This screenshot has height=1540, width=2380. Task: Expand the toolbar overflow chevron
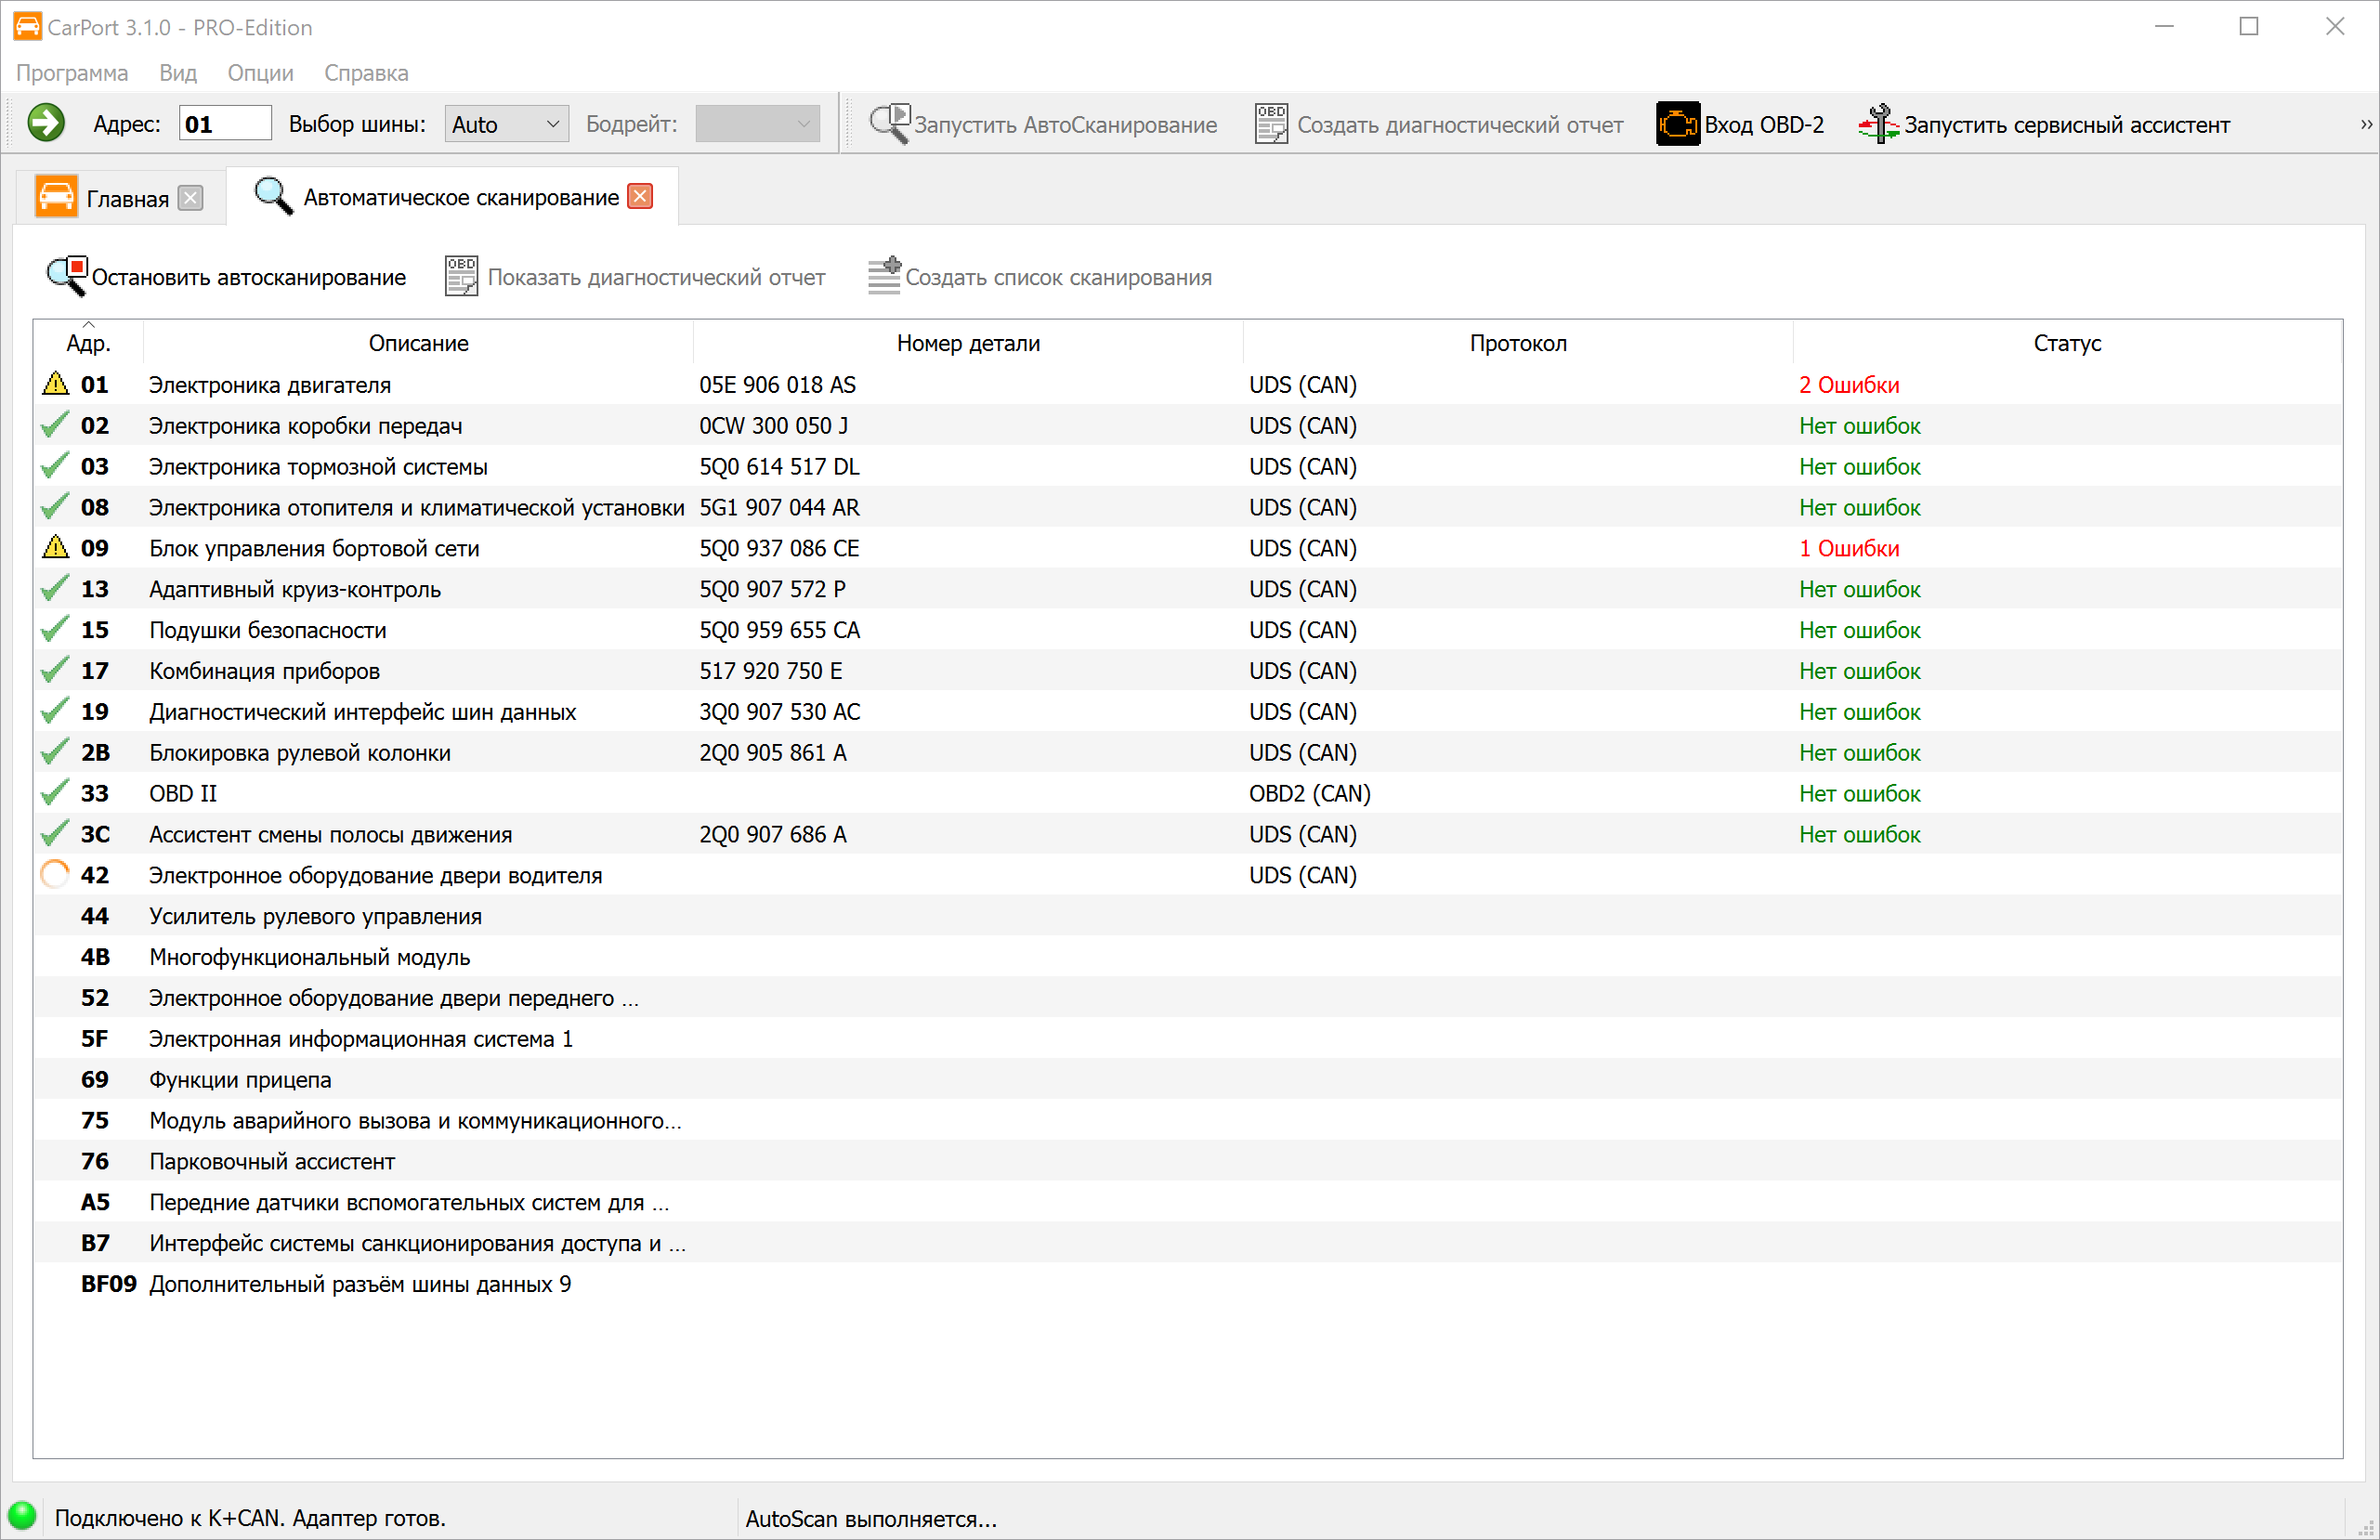click(2365, 124)
